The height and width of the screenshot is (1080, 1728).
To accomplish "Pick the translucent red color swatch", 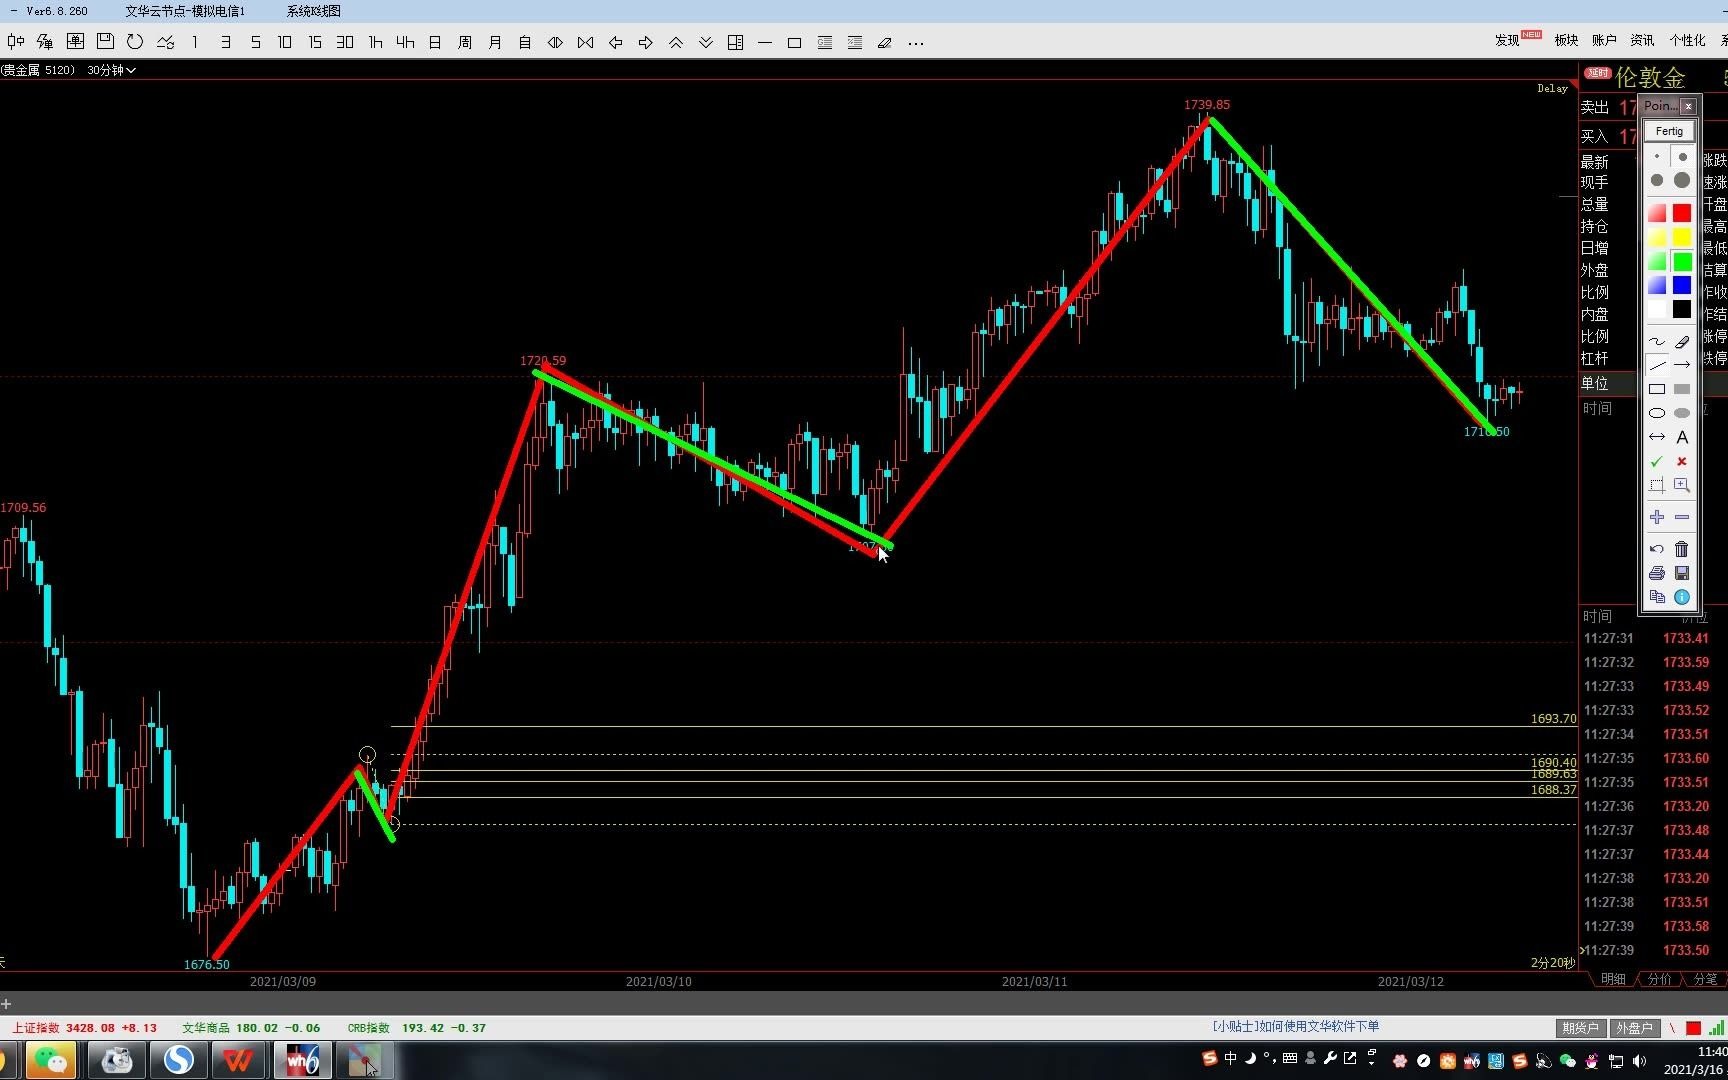I will (x=1657, y=213).
